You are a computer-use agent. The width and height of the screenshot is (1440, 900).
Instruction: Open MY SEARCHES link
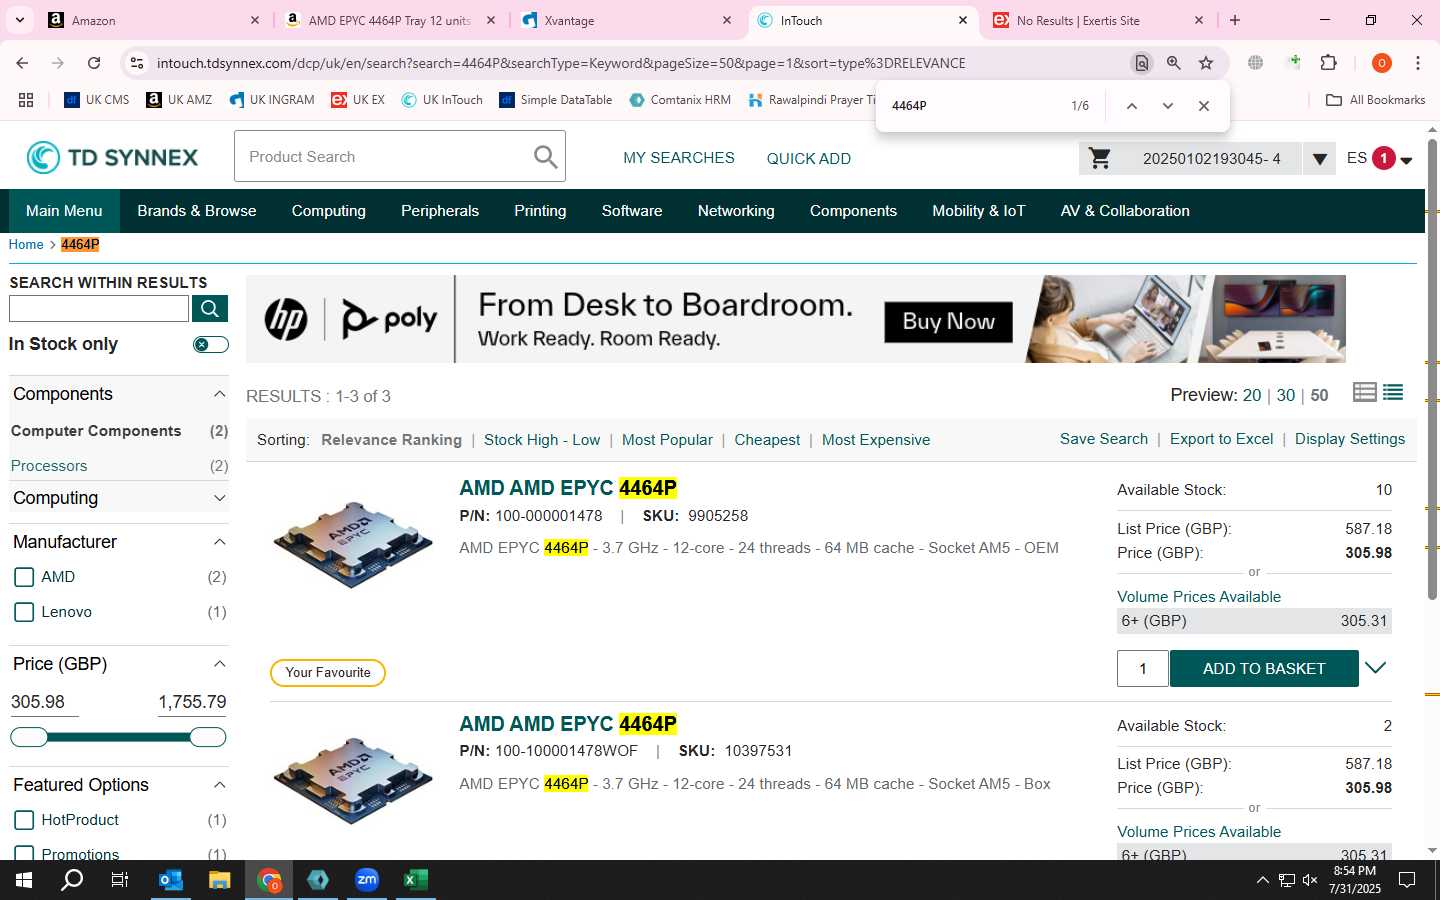click(679, 158)
